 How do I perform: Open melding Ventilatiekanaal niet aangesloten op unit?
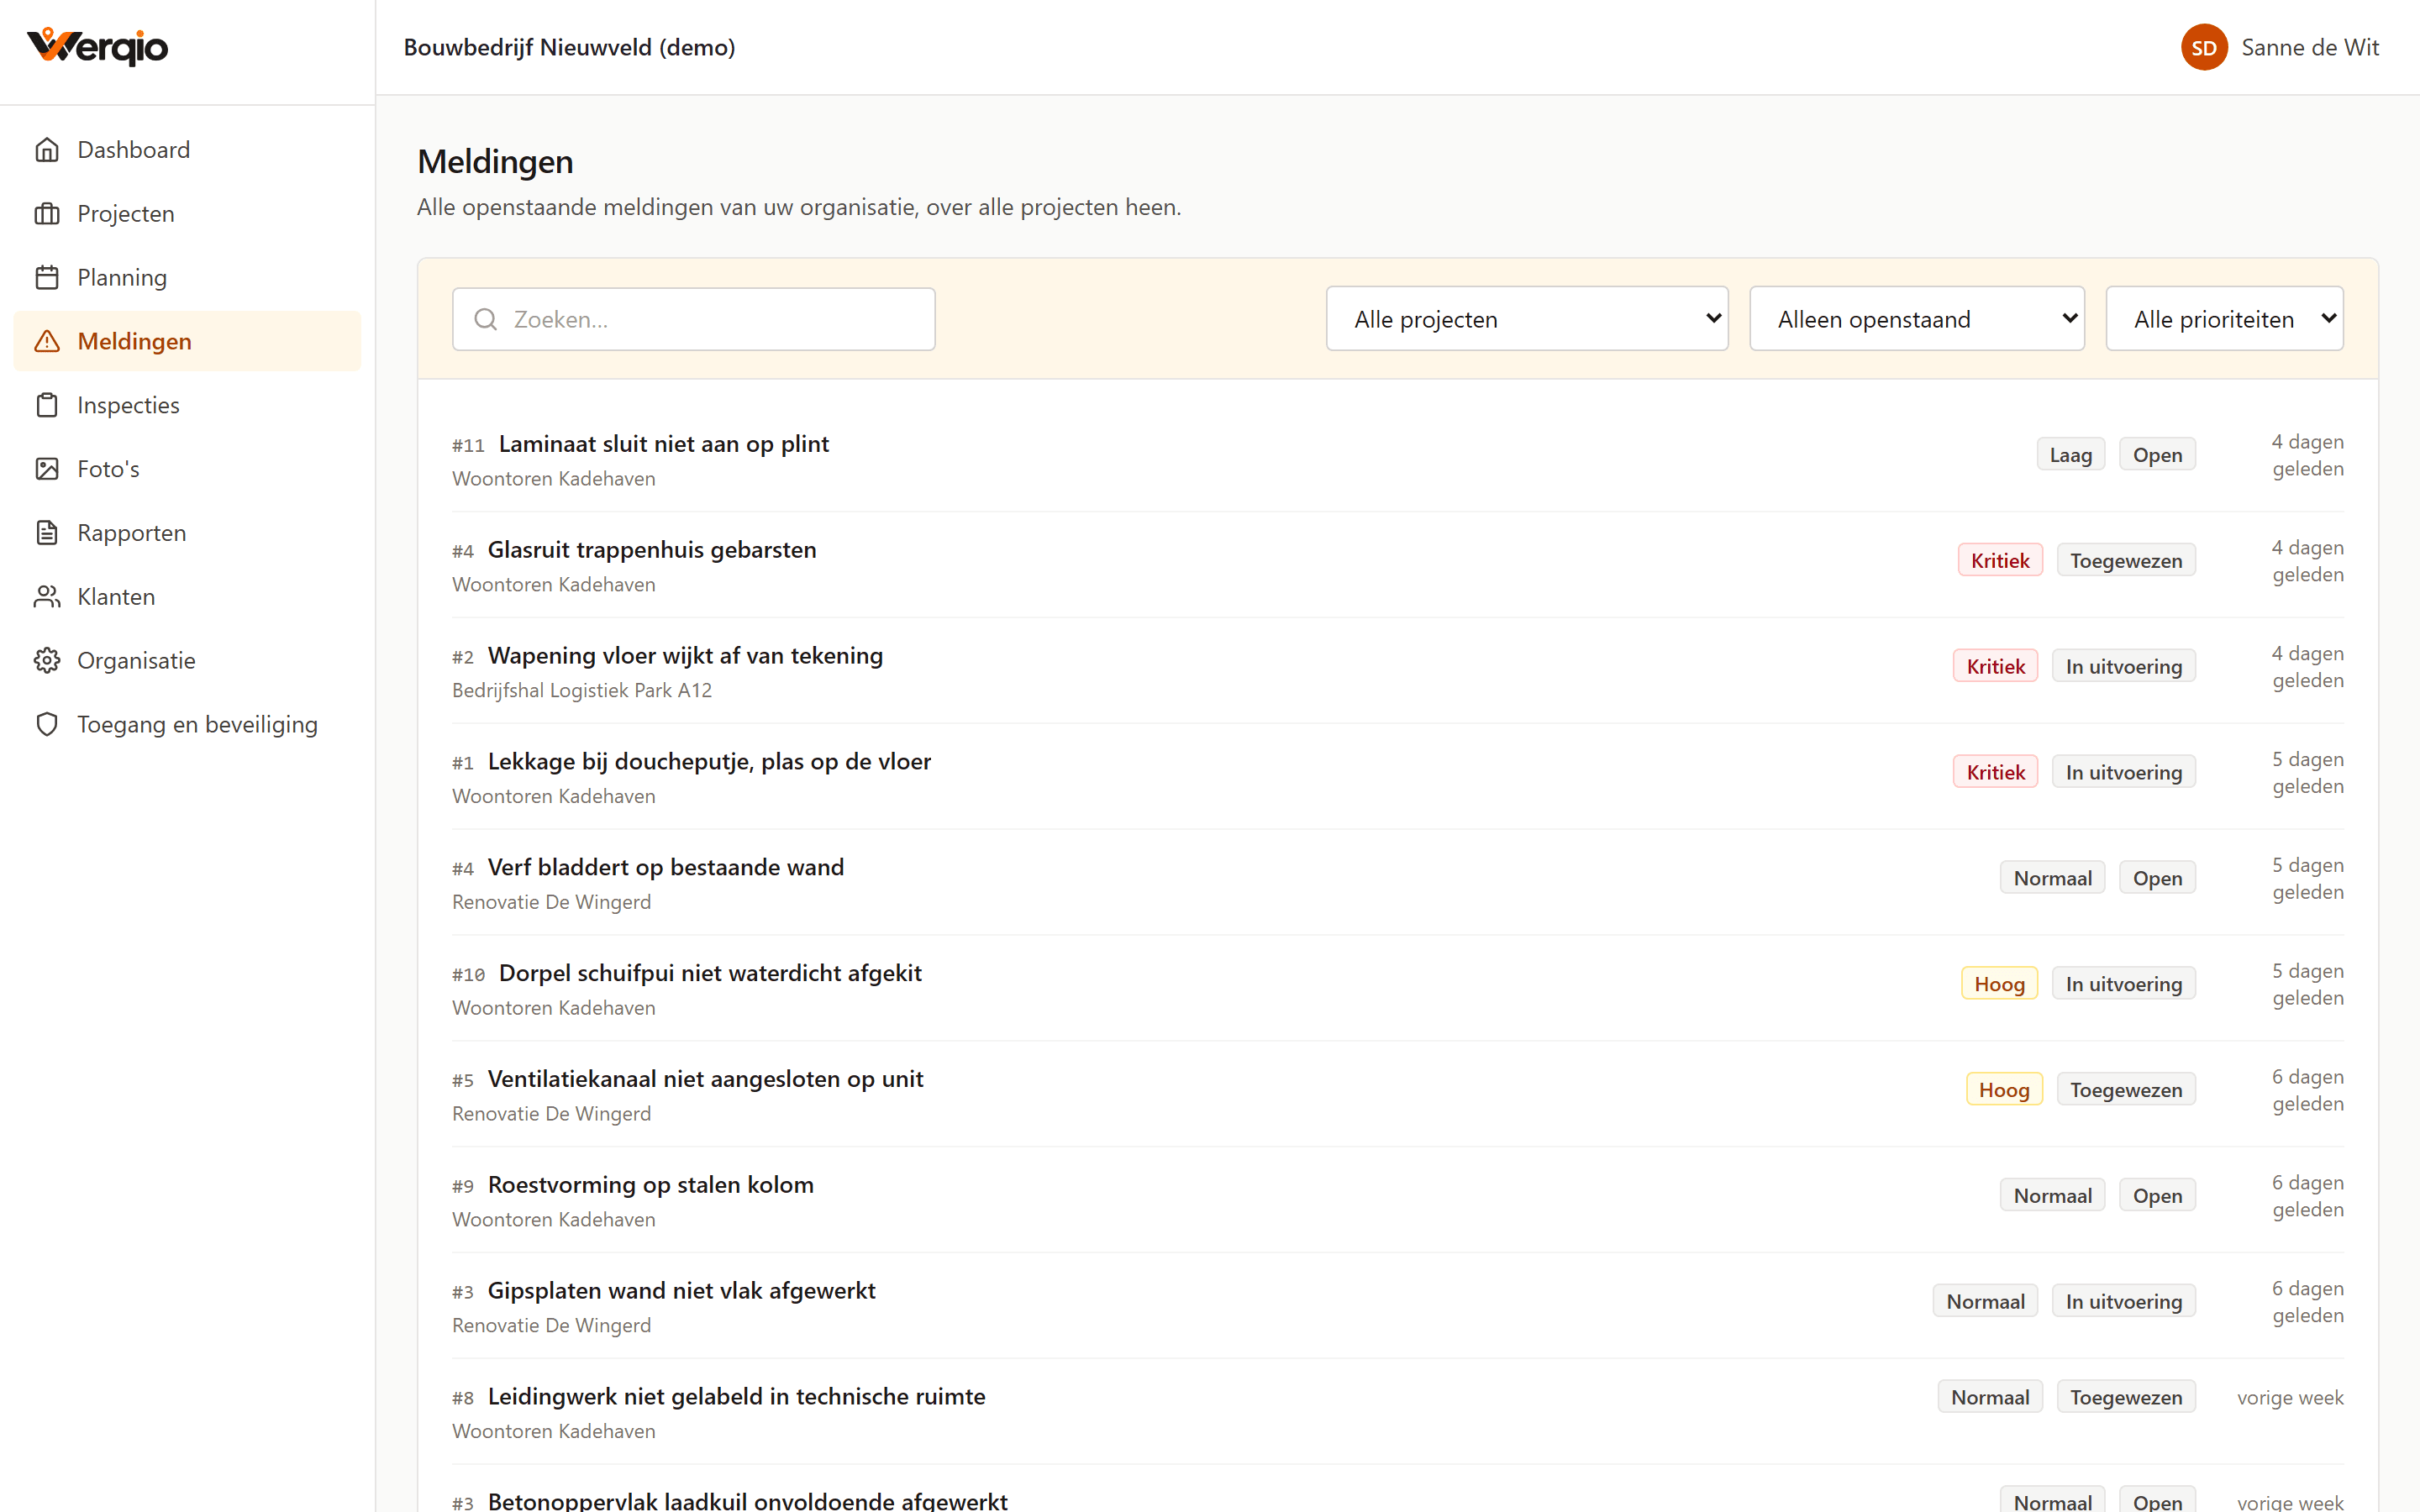[x=705, y=1080]
